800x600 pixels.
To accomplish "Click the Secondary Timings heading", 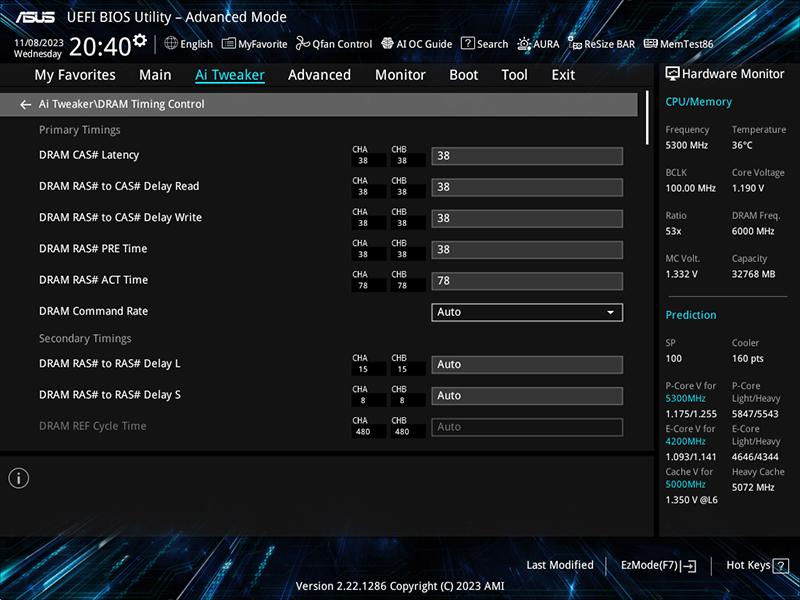I will (85, 339).
